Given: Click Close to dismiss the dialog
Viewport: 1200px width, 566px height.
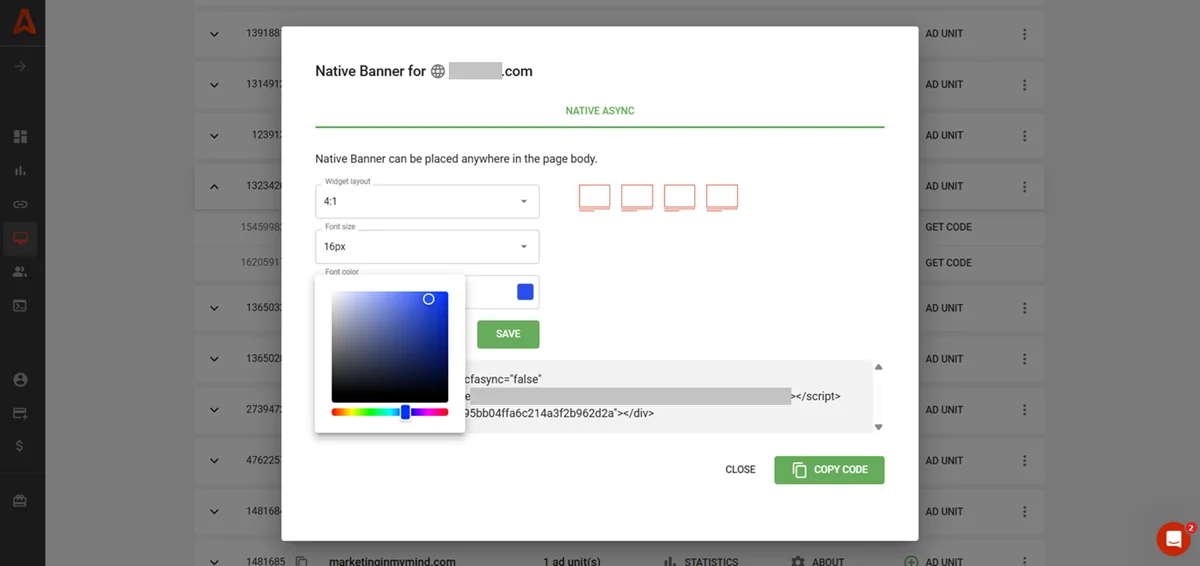Looking at the screenshot, I should [740, 470].
